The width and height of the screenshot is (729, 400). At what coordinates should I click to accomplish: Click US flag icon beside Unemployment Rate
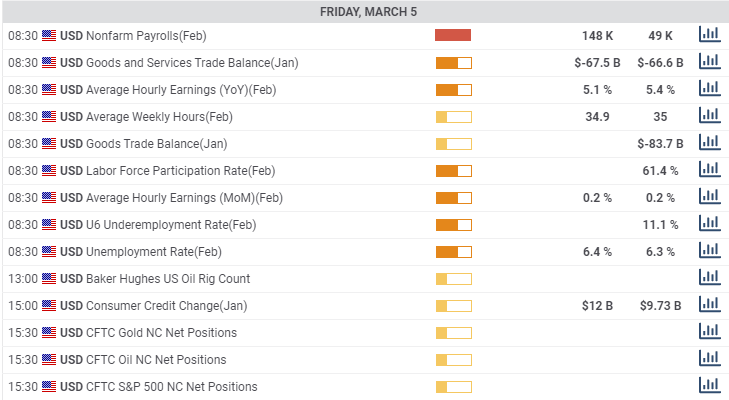coord(49,251)
